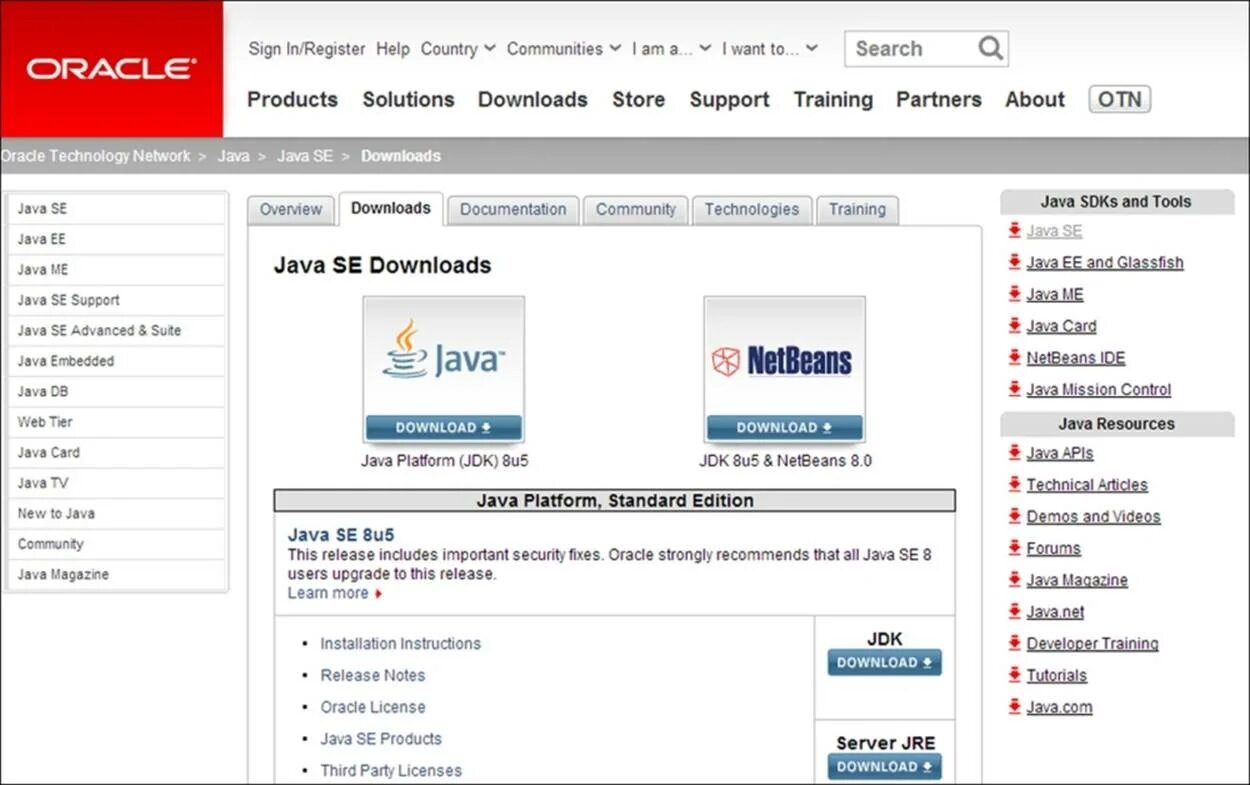Image resolution: width=1250 pixels, height=785 pixels.
Task: Open the Store menu
Action: click(x=638, y=99)
